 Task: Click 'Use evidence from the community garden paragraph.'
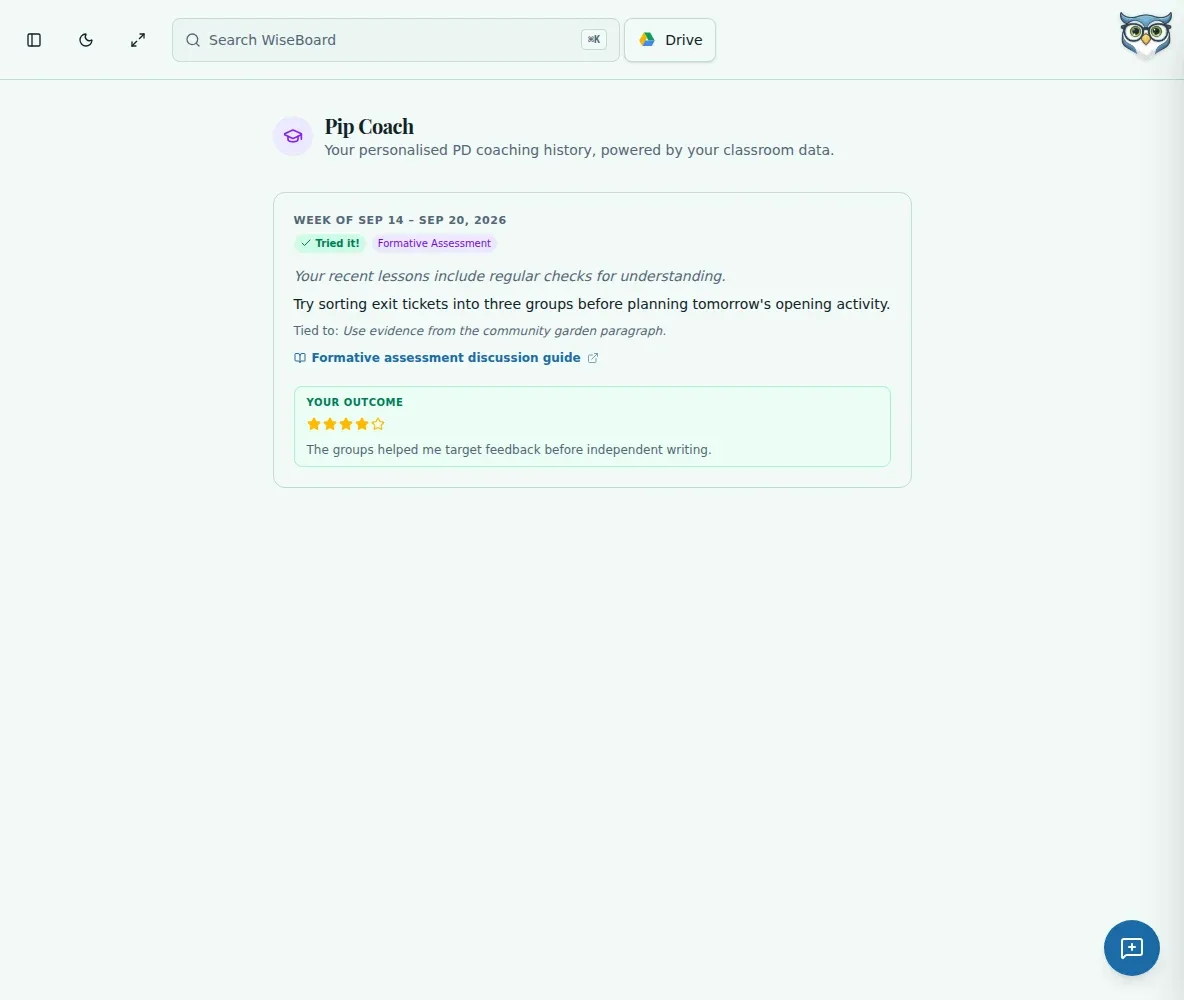point(504,331)
